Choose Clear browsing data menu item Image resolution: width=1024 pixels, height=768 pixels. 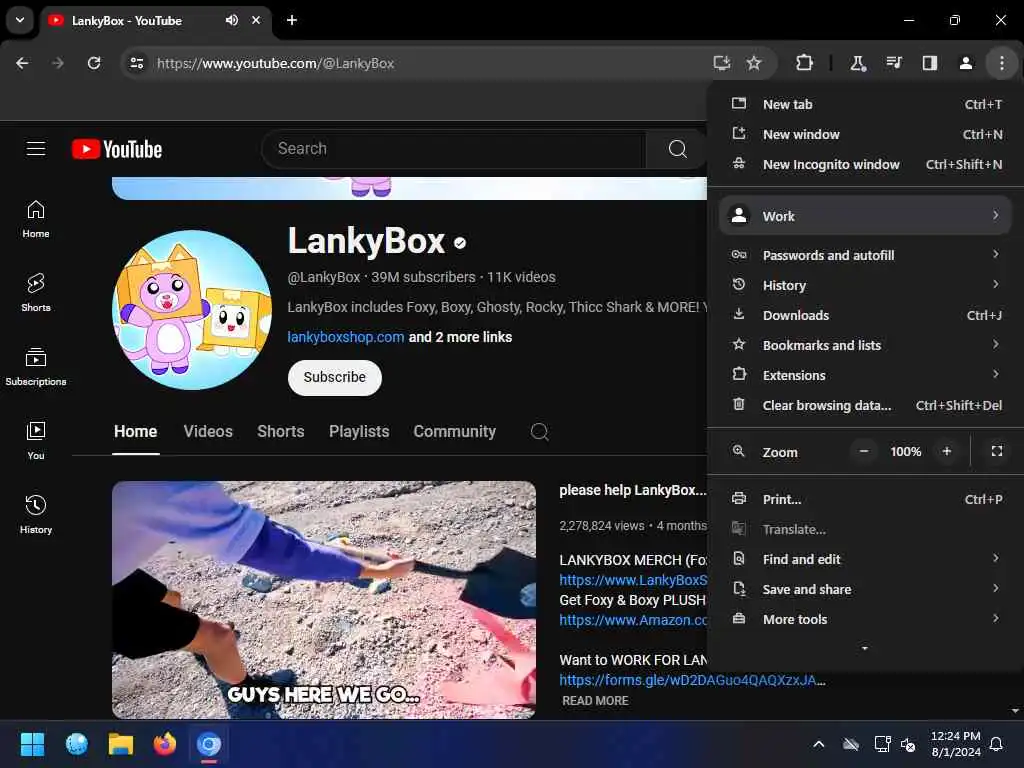pyautogui.click(x=865, y=406)
